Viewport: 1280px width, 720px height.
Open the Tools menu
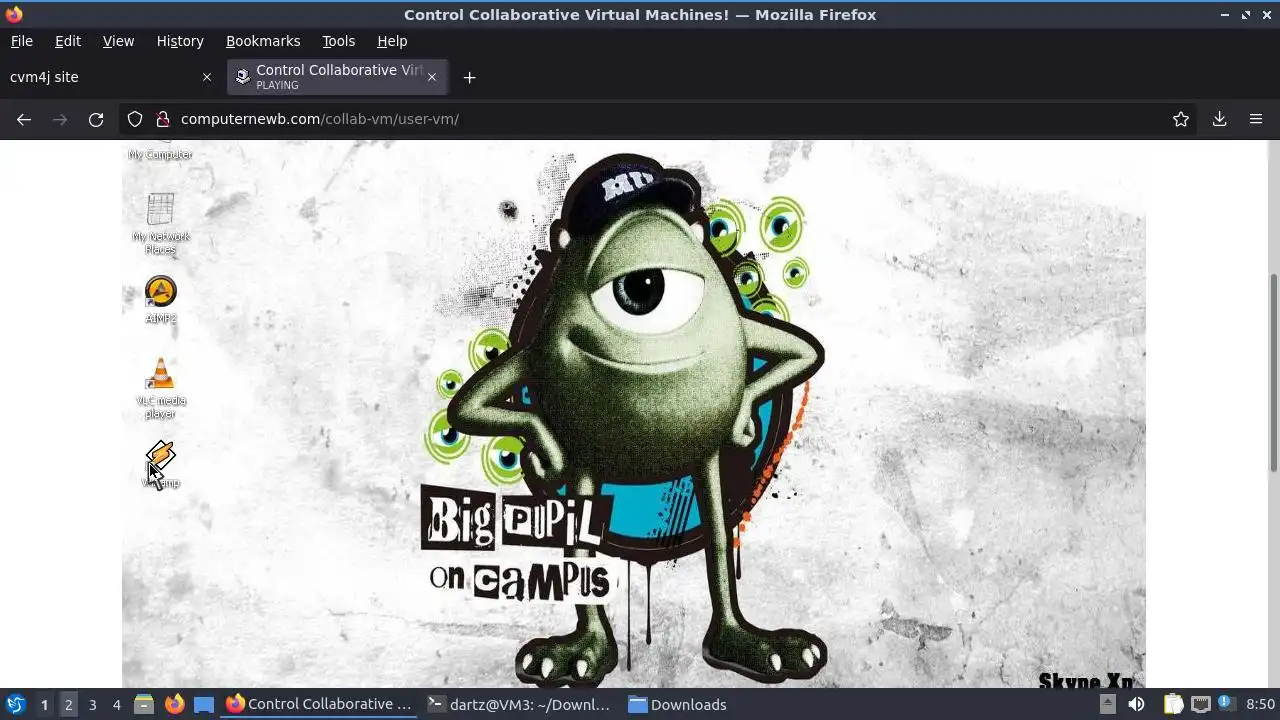(338, 41)
